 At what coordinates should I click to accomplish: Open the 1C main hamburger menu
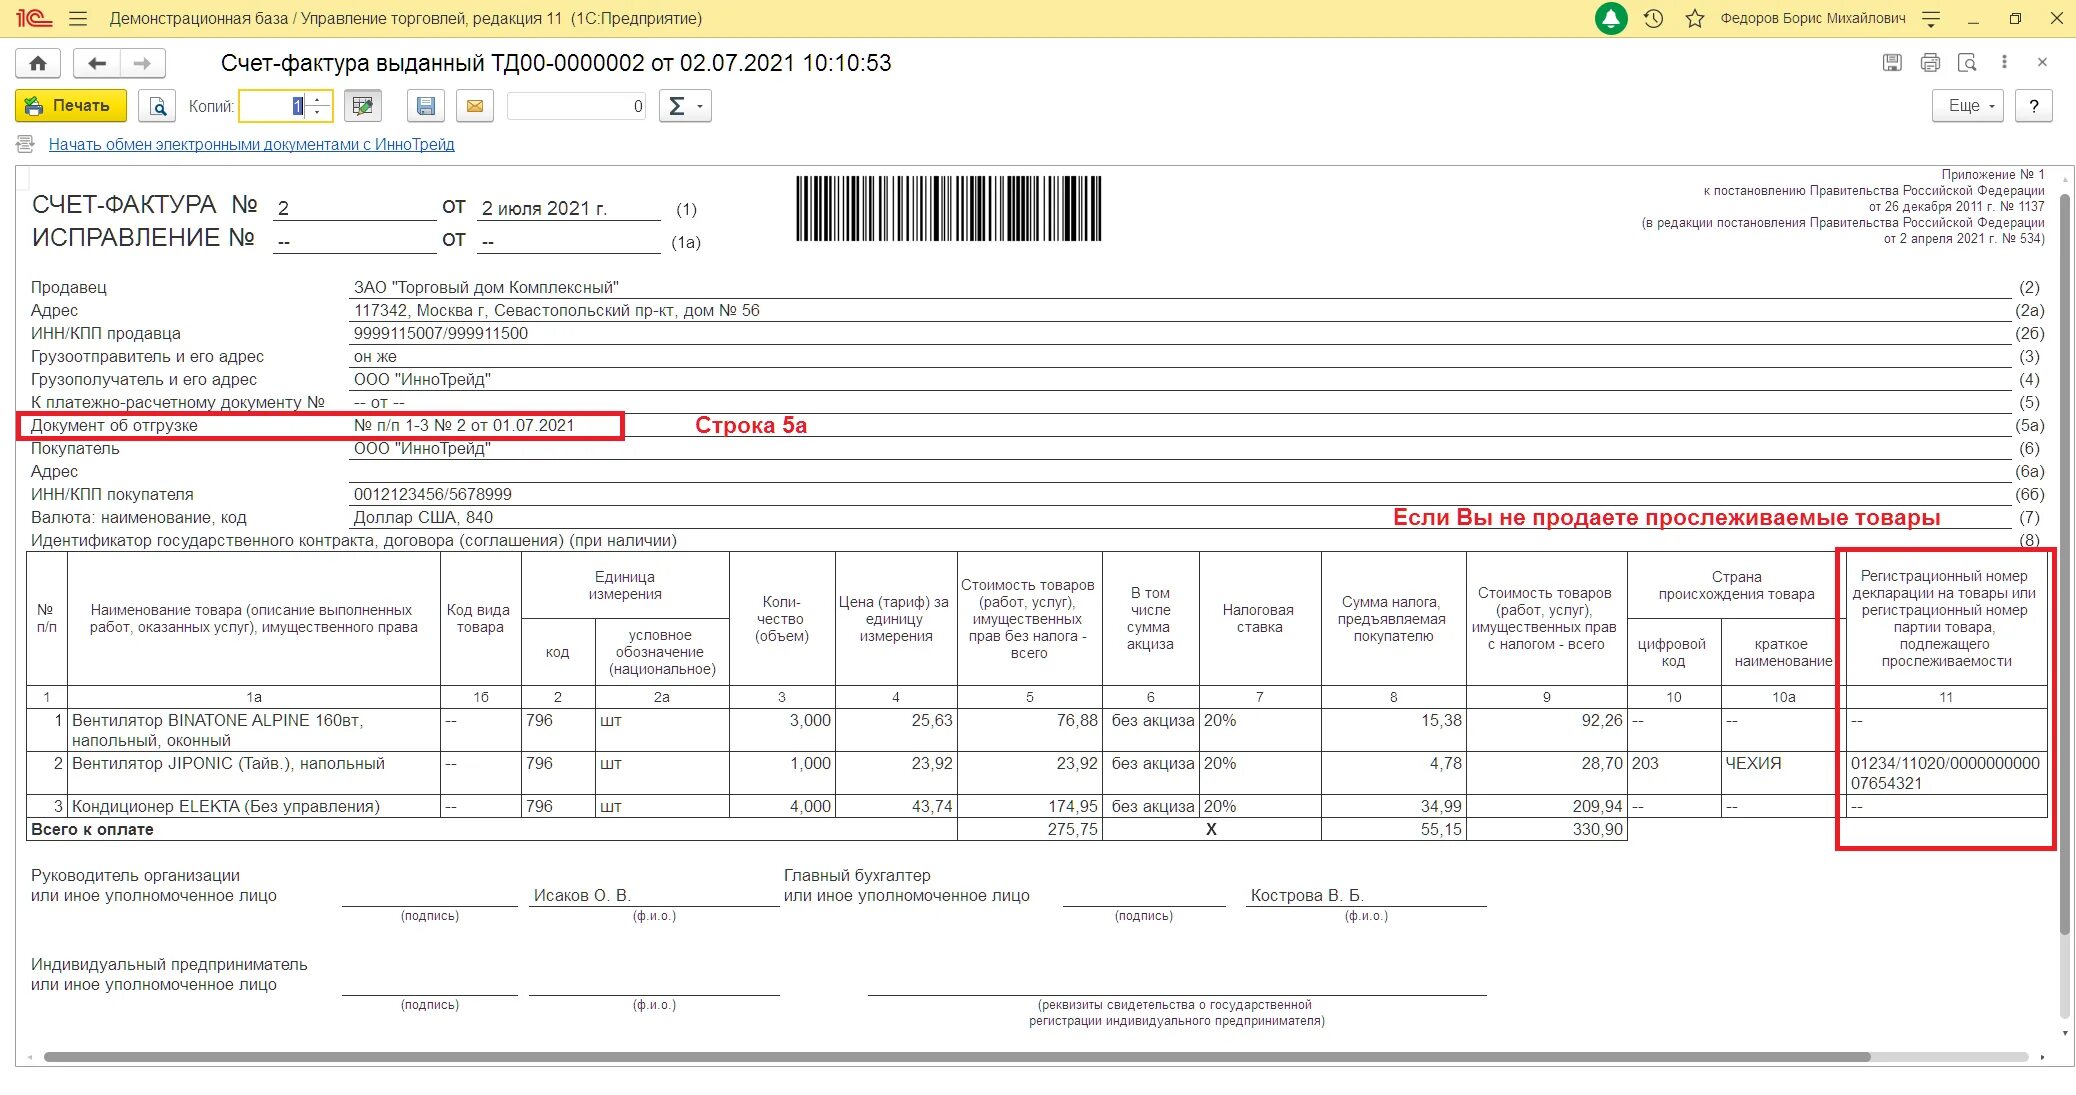pos(78,18)
